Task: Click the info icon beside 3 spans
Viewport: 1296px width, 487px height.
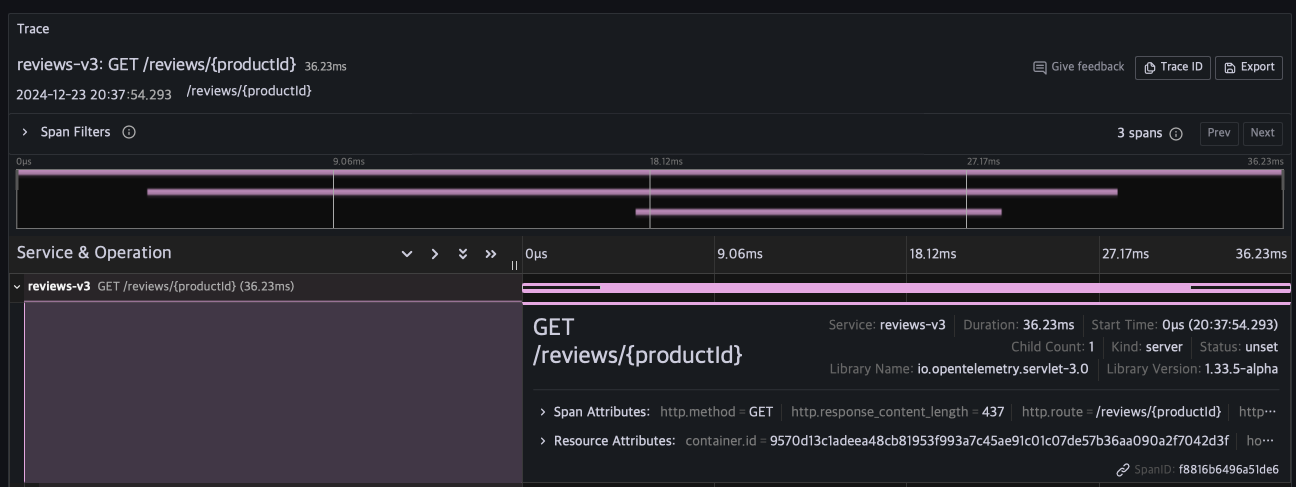Action: pyautogui.click(x=1176, y=133)
